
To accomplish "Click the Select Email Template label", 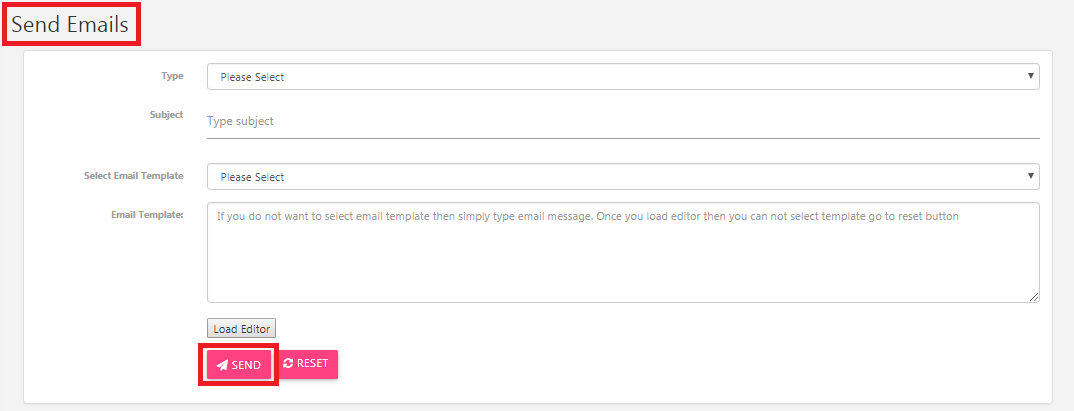I will (x=134, y=176).
